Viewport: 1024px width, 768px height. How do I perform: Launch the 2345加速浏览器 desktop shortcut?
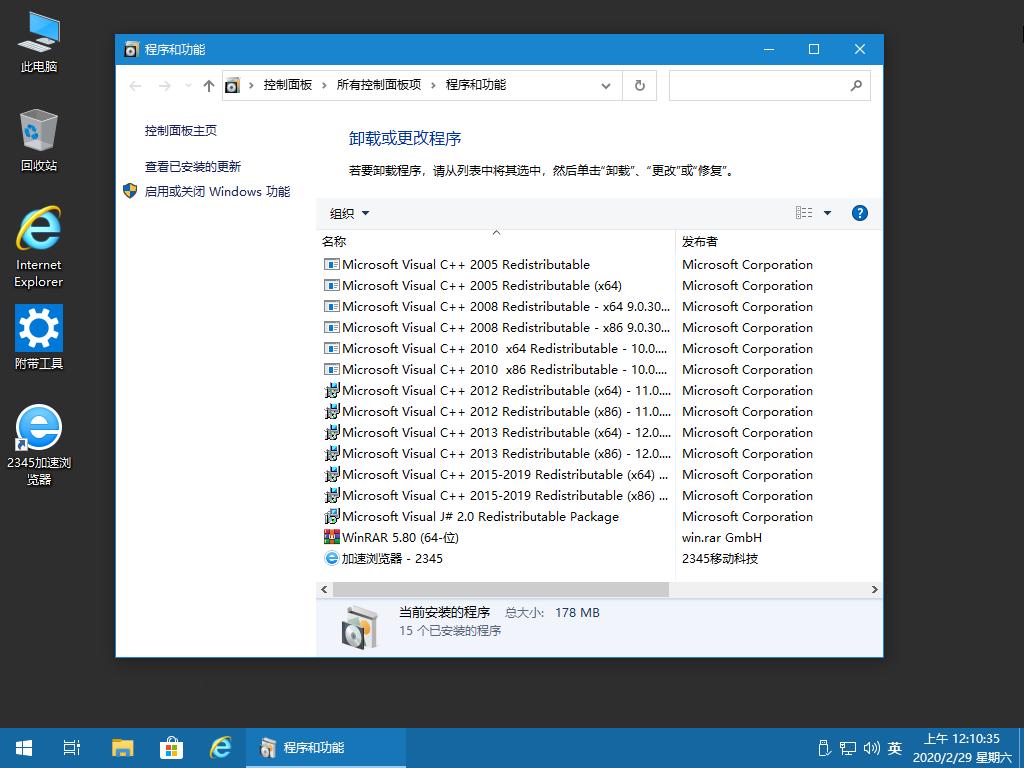point(39,445)
